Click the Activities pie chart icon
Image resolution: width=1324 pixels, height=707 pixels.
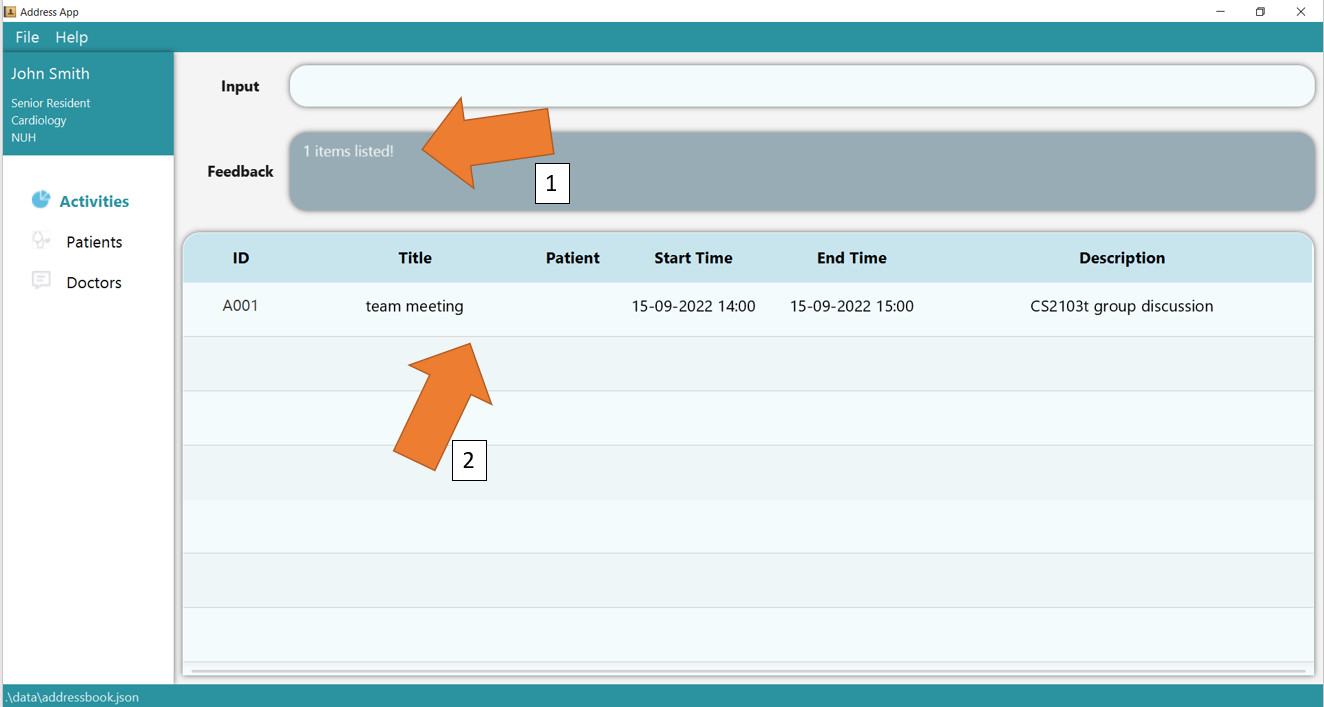point(40,200)
